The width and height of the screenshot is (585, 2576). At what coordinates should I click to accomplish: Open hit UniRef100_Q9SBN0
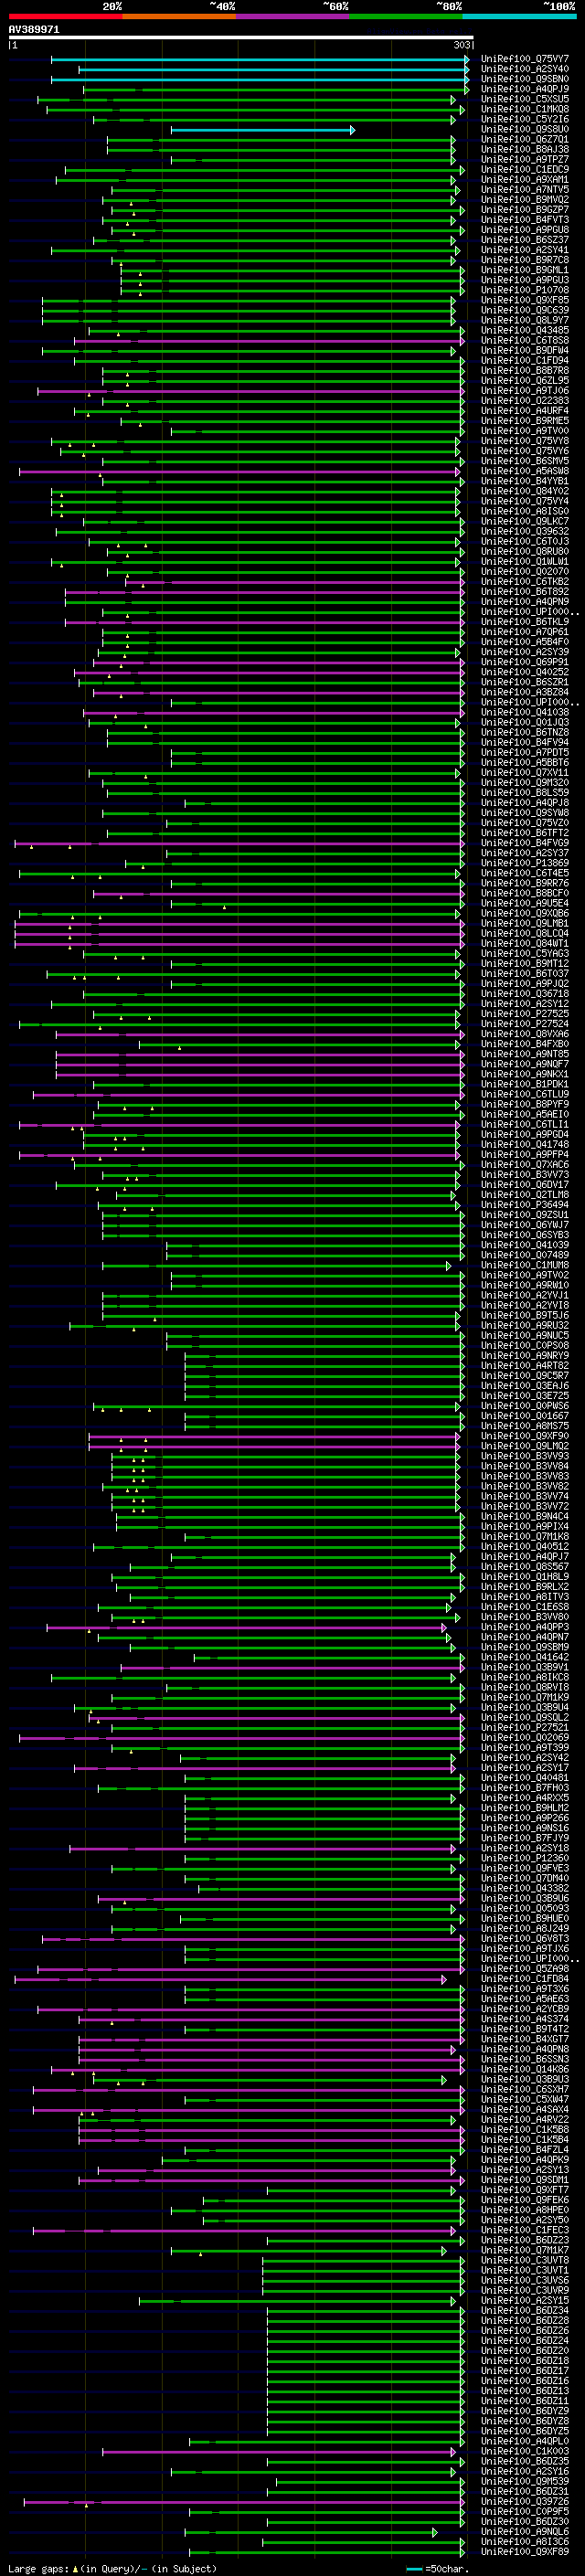coord(524,79)
